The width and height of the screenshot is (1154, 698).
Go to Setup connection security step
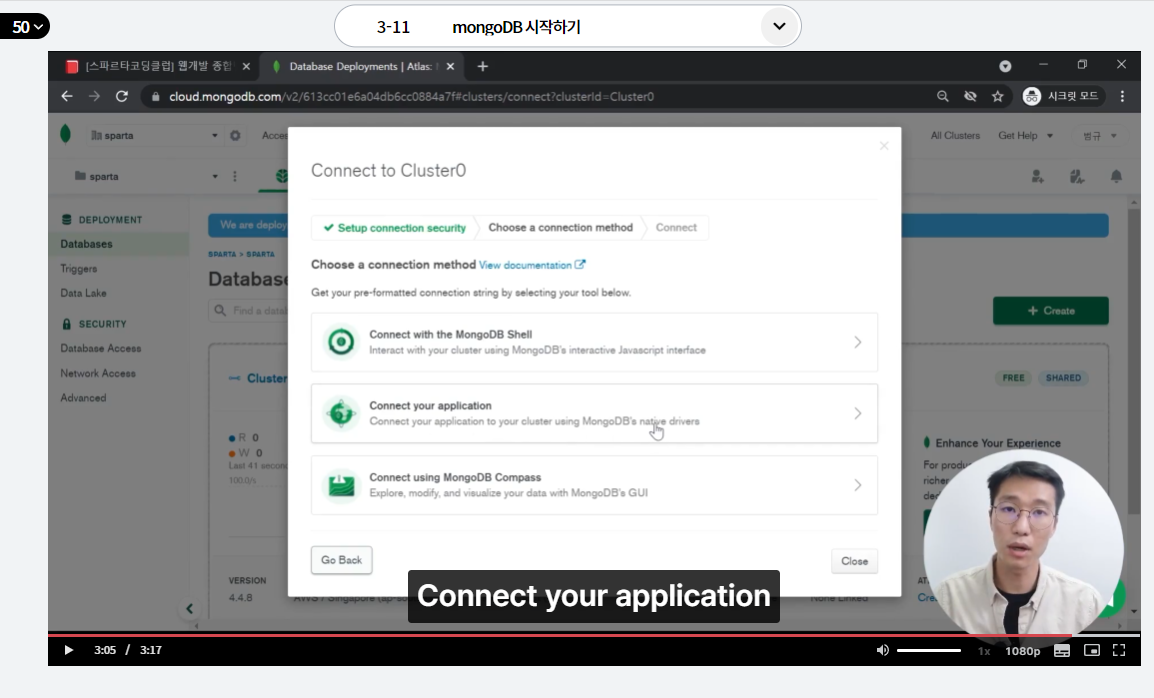(x=394, y=228)
